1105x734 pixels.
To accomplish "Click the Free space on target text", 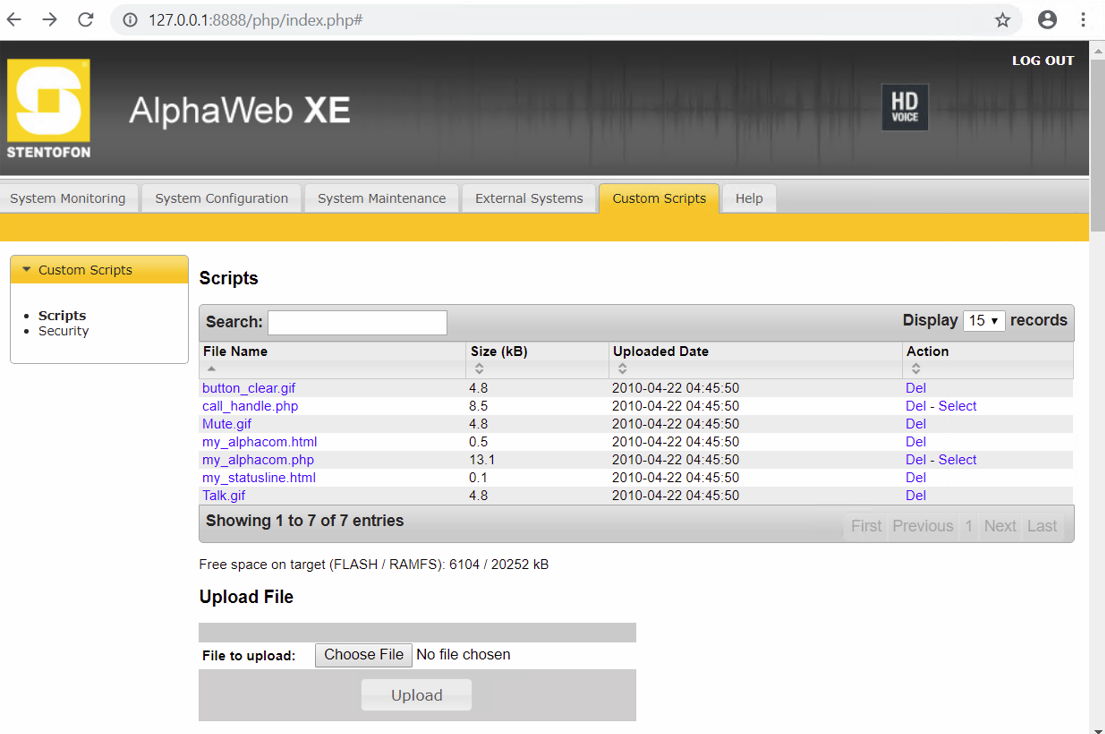I will point(374,564).
